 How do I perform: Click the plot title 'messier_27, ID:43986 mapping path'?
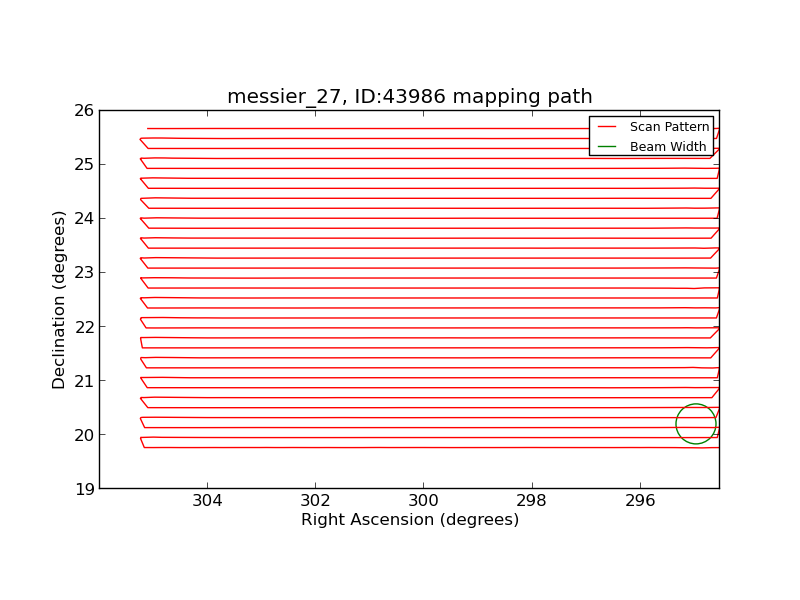point(410,96)
